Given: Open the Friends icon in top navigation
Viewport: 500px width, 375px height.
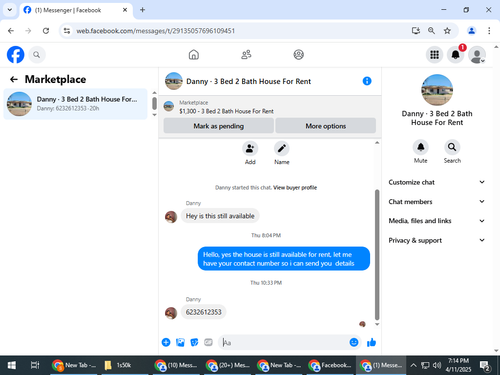Looking at the screenshot, I should 246,55.
